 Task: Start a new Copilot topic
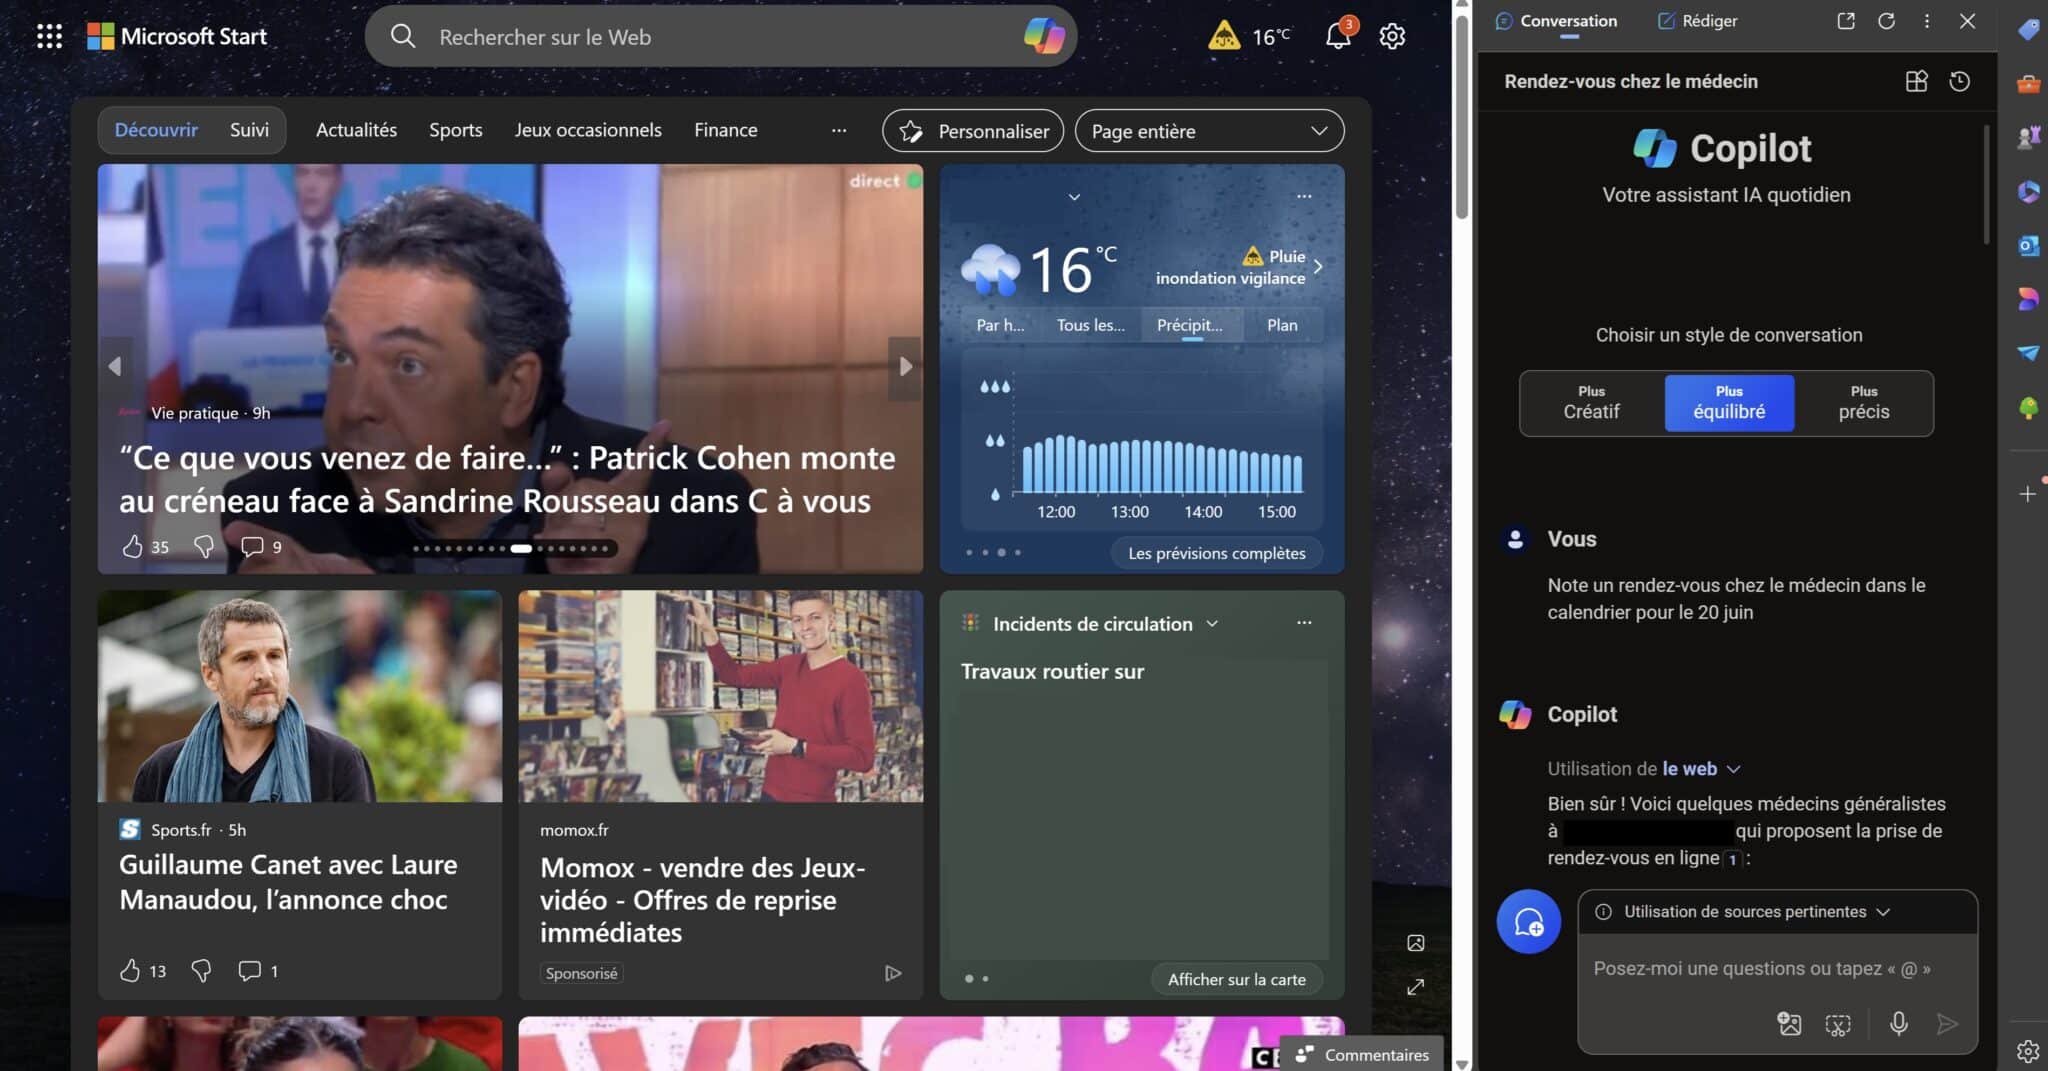pos(1528,921)
